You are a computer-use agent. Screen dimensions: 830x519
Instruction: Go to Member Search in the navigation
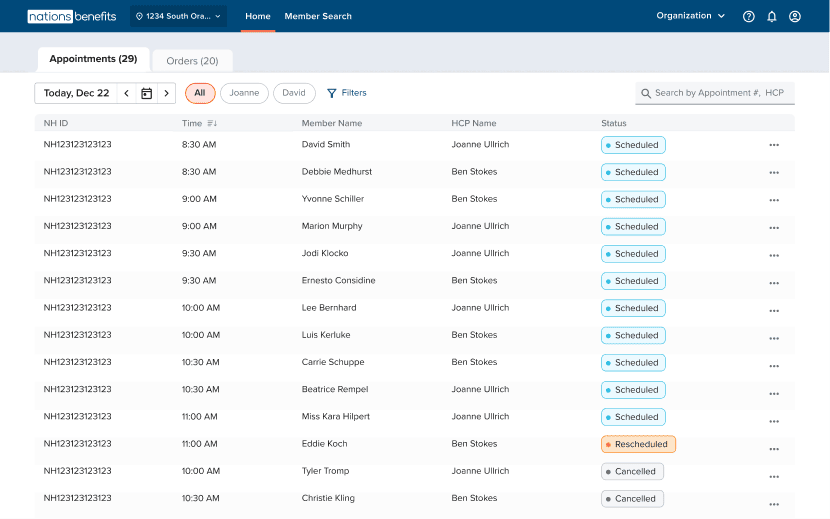click(x=318, y=16)
